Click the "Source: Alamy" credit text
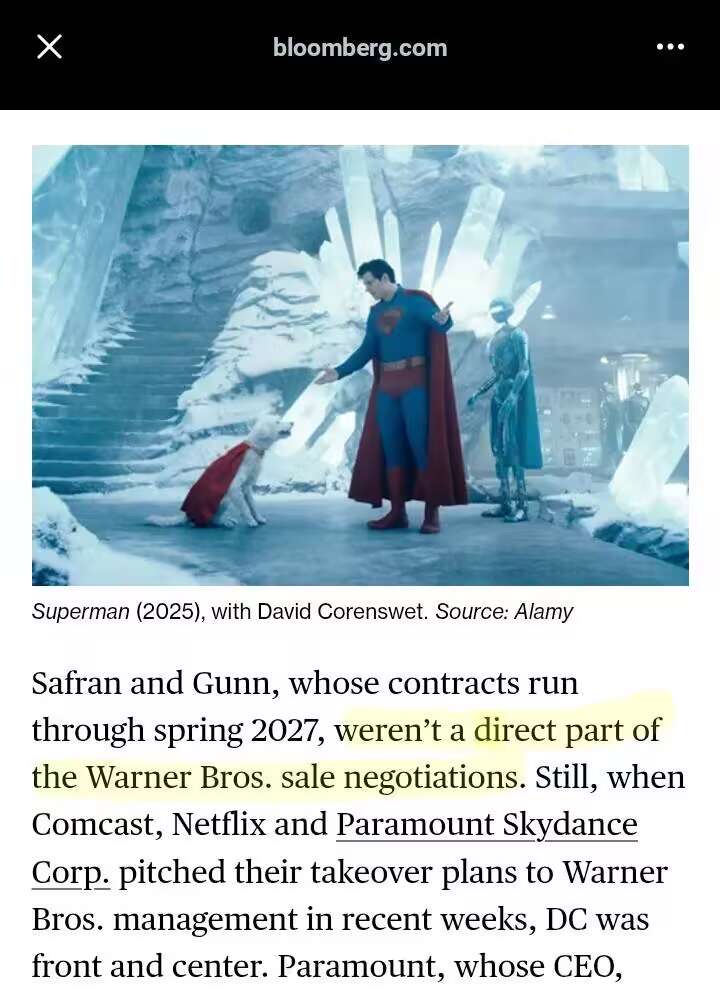Image resolution: width=720 pixels, height=988 pixels. 504,611
